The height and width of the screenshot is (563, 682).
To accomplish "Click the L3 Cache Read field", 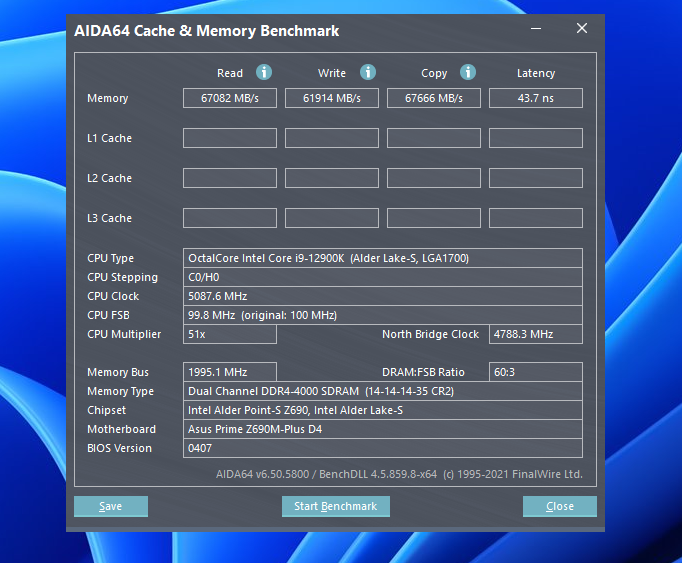I will point(230,218).
